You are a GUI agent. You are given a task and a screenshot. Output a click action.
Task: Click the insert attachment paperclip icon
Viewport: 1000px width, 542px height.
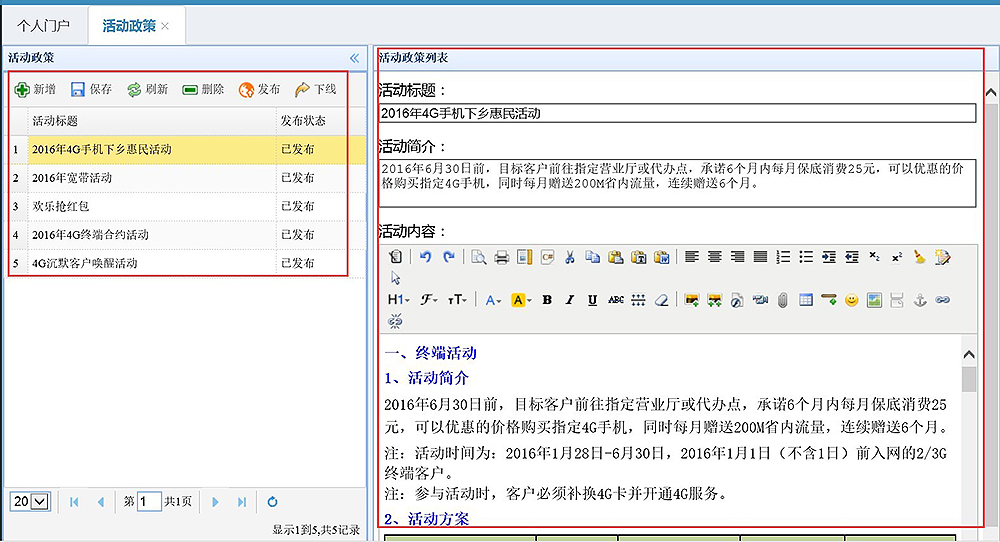pos(783,300)
